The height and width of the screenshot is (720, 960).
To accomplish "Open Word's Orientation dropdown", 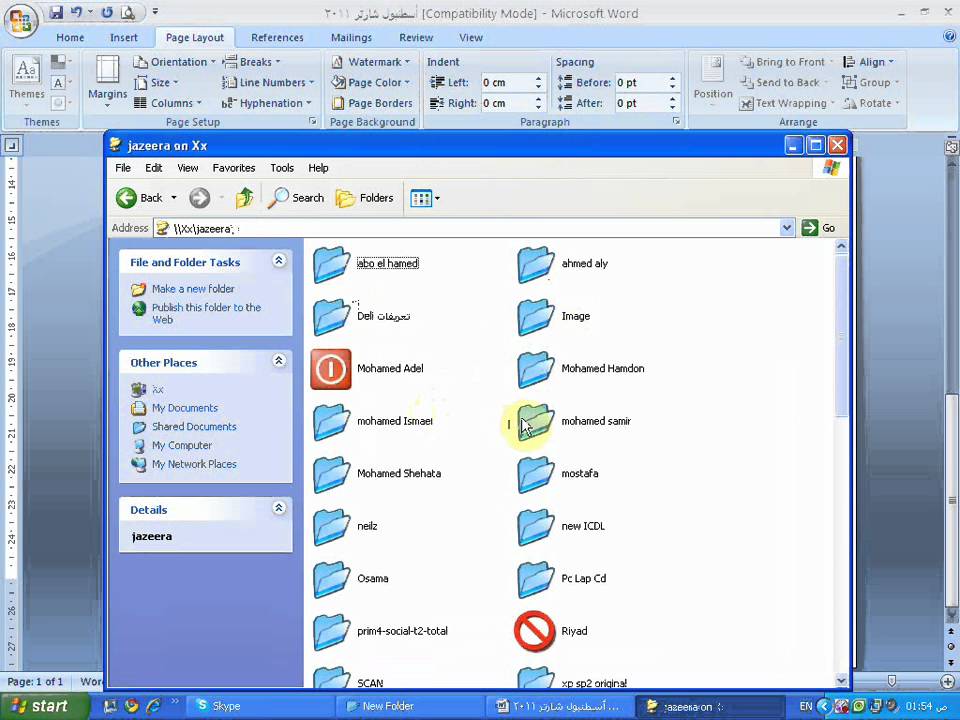I will click(x=175, y=62).
